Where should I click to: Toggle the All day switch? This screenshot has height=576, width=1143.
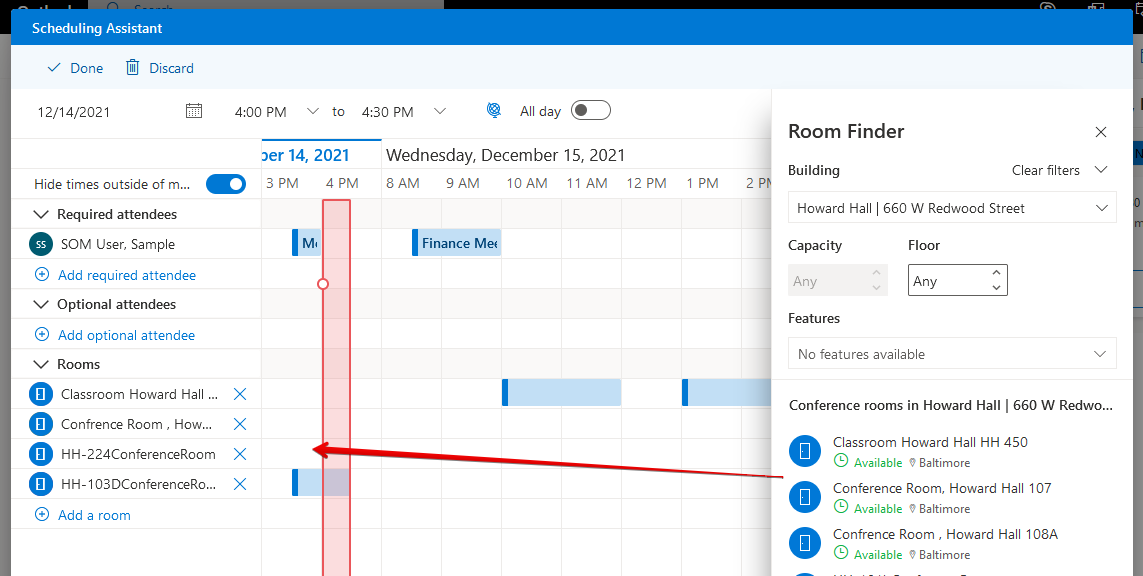click(x=590, y=111)
